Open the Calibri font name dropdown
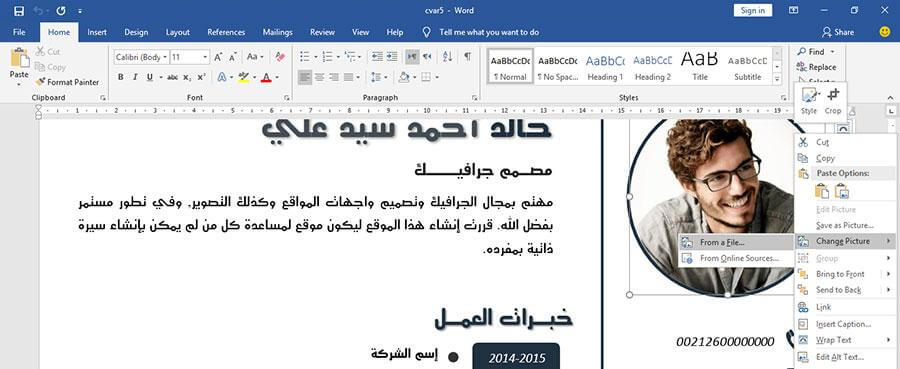This screenshot has width=900, height=369. [165, 57]
